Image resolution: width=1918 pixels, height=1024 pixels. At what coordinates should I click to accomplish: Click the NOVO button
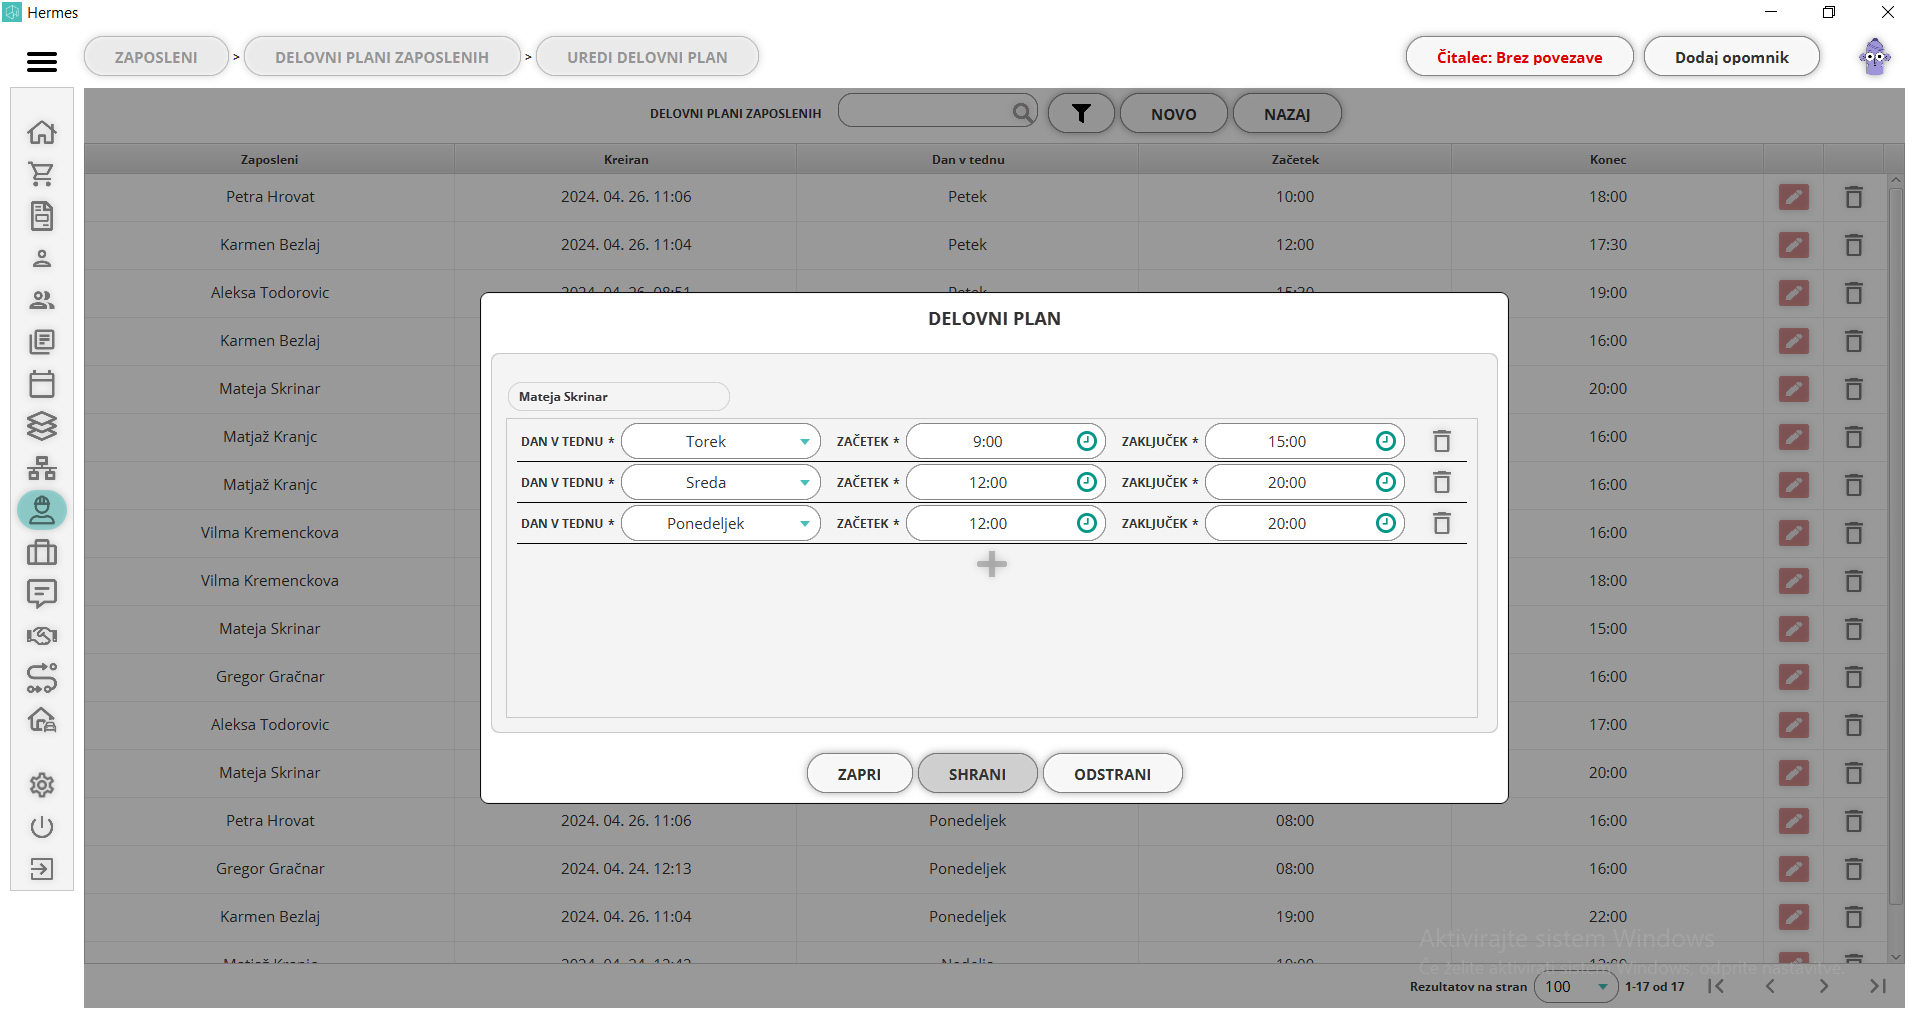point(1173,114)
